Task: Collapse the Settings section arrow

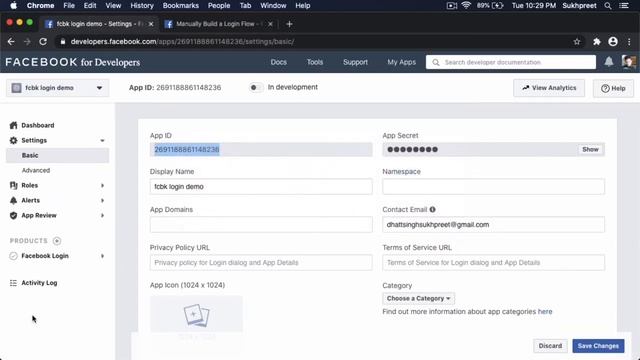Action: click(x=102, y=140)
